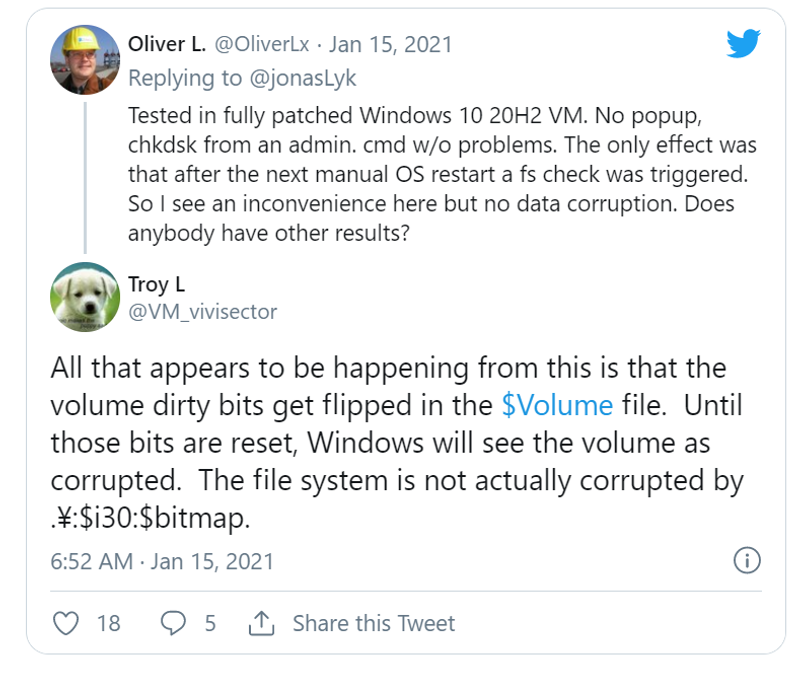
Task: Click the 18 likes count
Action: point(108,623)
